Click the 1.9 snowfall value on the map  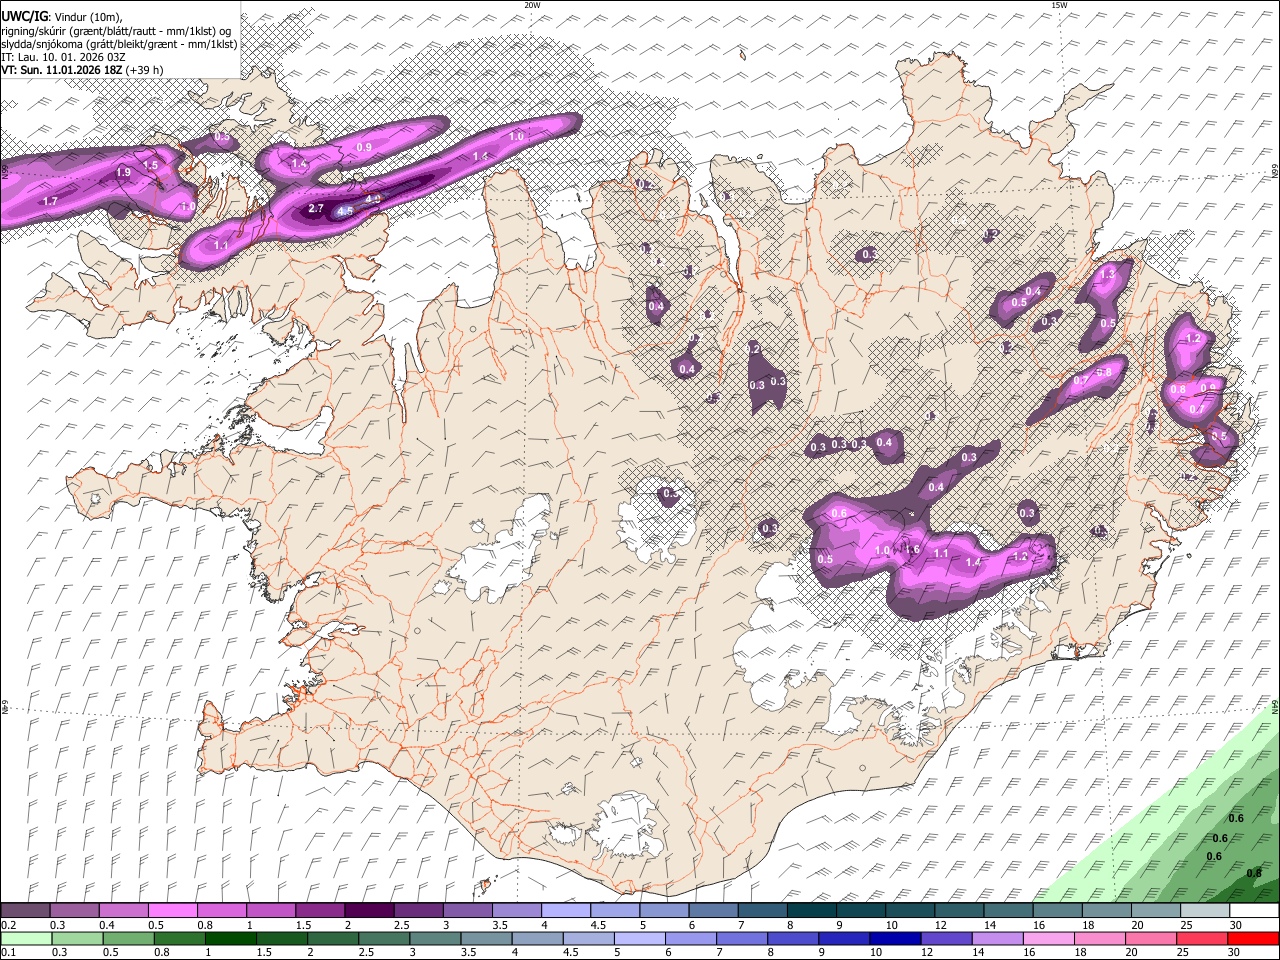(x=123, y=172)
